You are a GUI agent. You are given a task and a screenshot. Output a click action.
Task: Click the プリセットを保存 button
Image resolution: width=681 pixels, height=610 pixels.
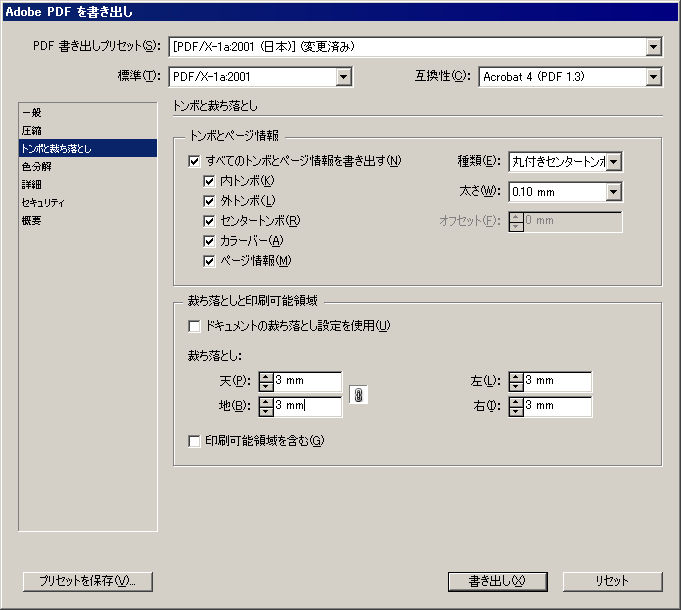pyautogui.click(x=87, y=581)
